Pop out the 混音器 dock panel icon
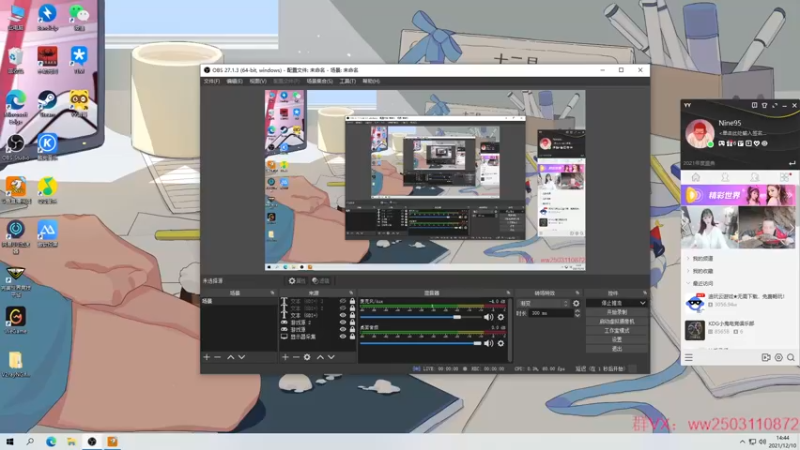Viewport: 800px width, 450px height. tap(508, 293)
